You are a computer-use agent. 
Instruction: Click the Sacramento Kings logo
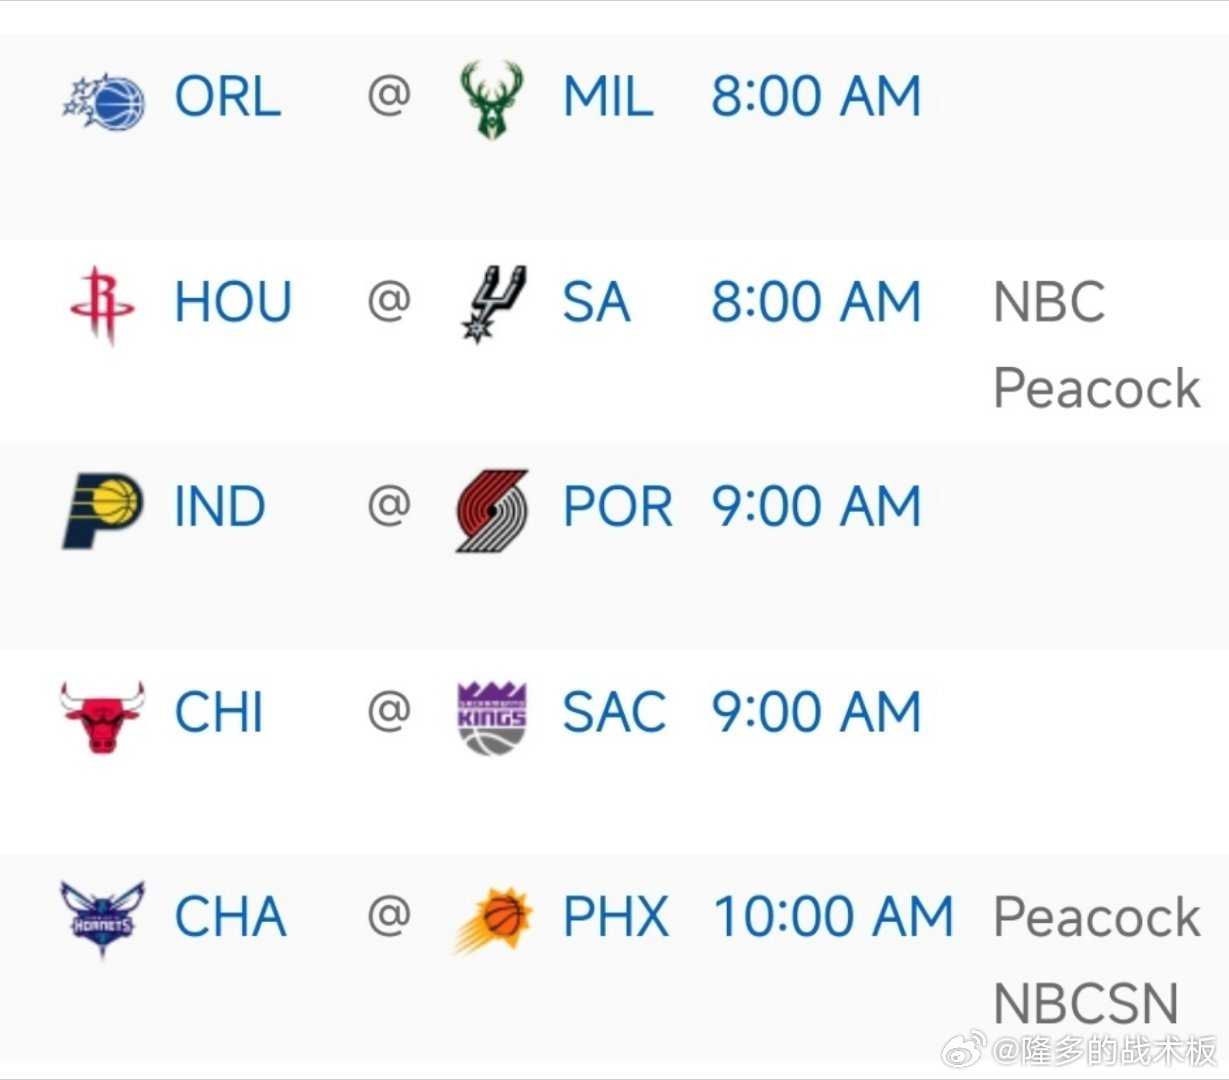pyautogui.click(x=492, y=716)
